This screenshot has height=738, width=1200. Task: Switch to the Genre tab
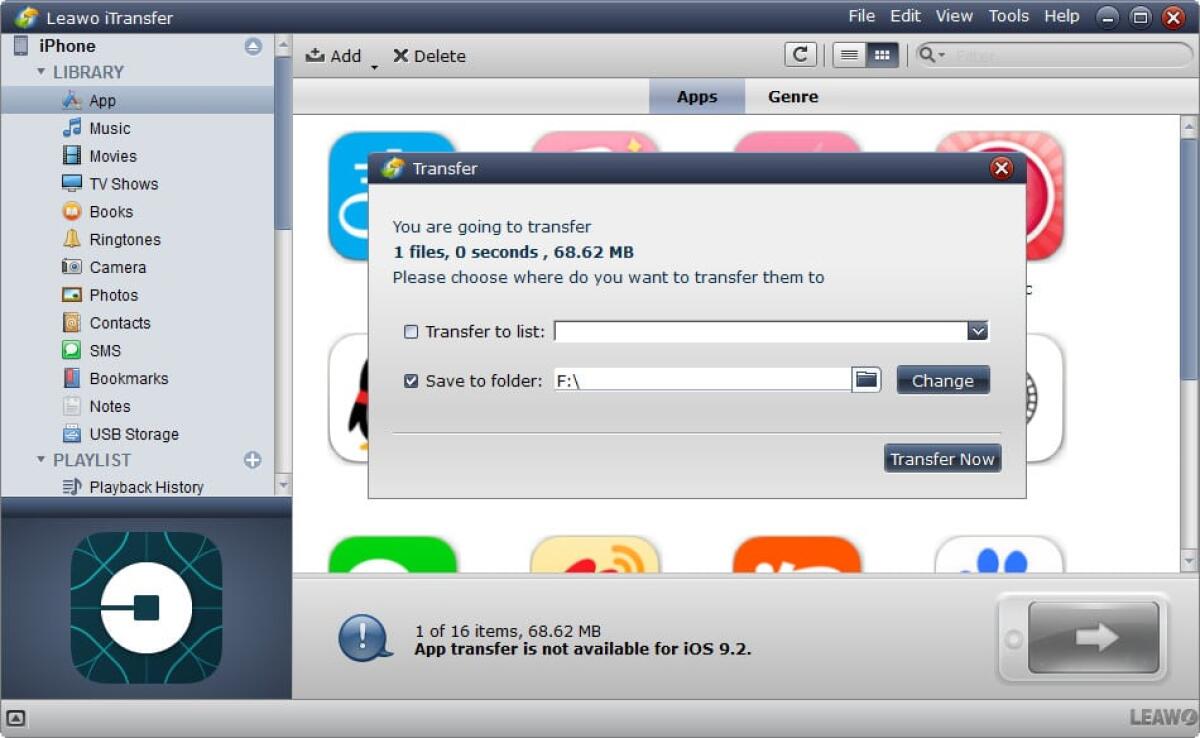792,96
